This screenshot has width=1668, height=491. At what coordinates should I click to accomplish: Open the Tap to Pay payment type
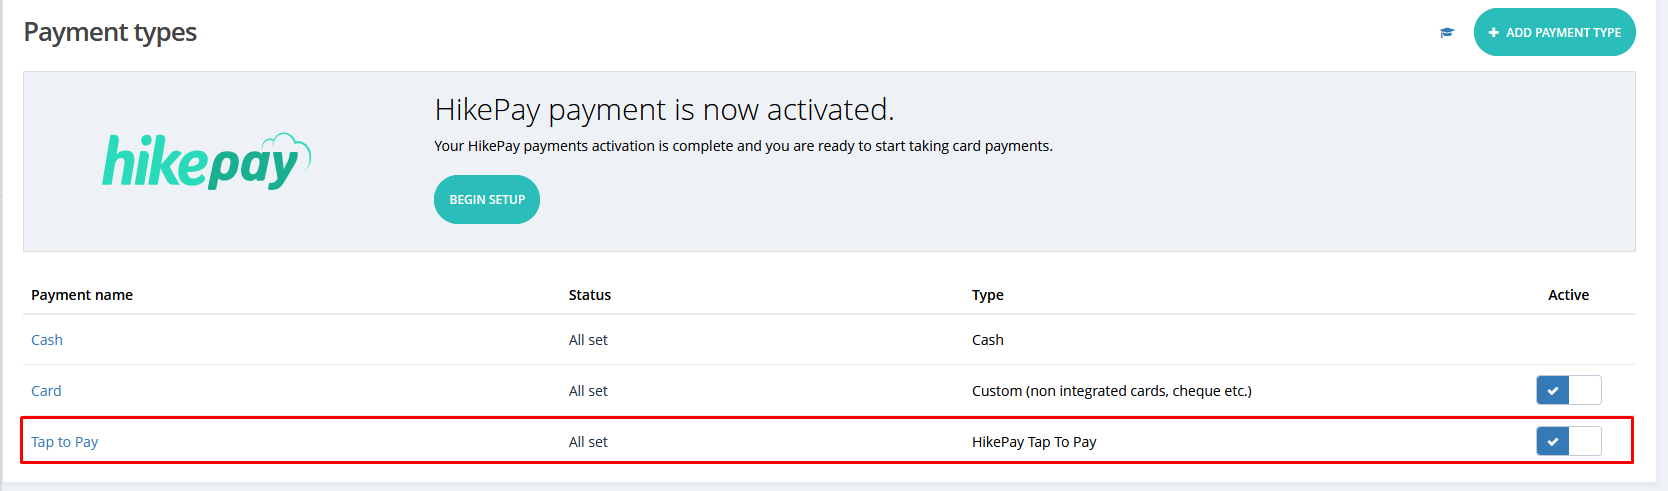pos(65,442)
